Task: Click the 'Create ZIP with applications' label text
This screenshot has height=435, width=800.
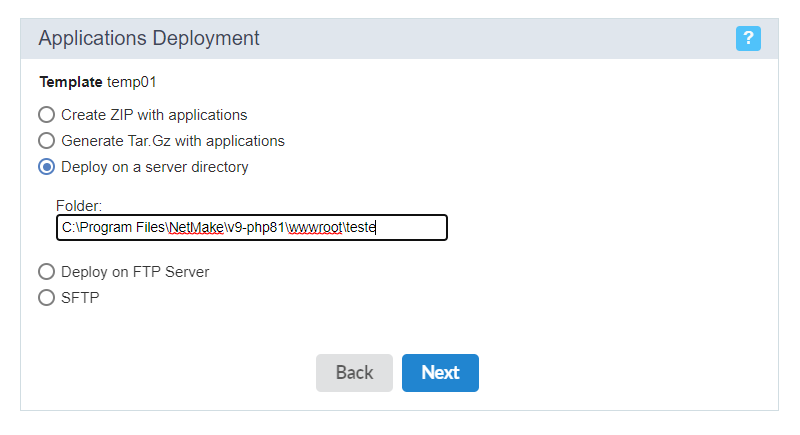Action: [154, 115]
